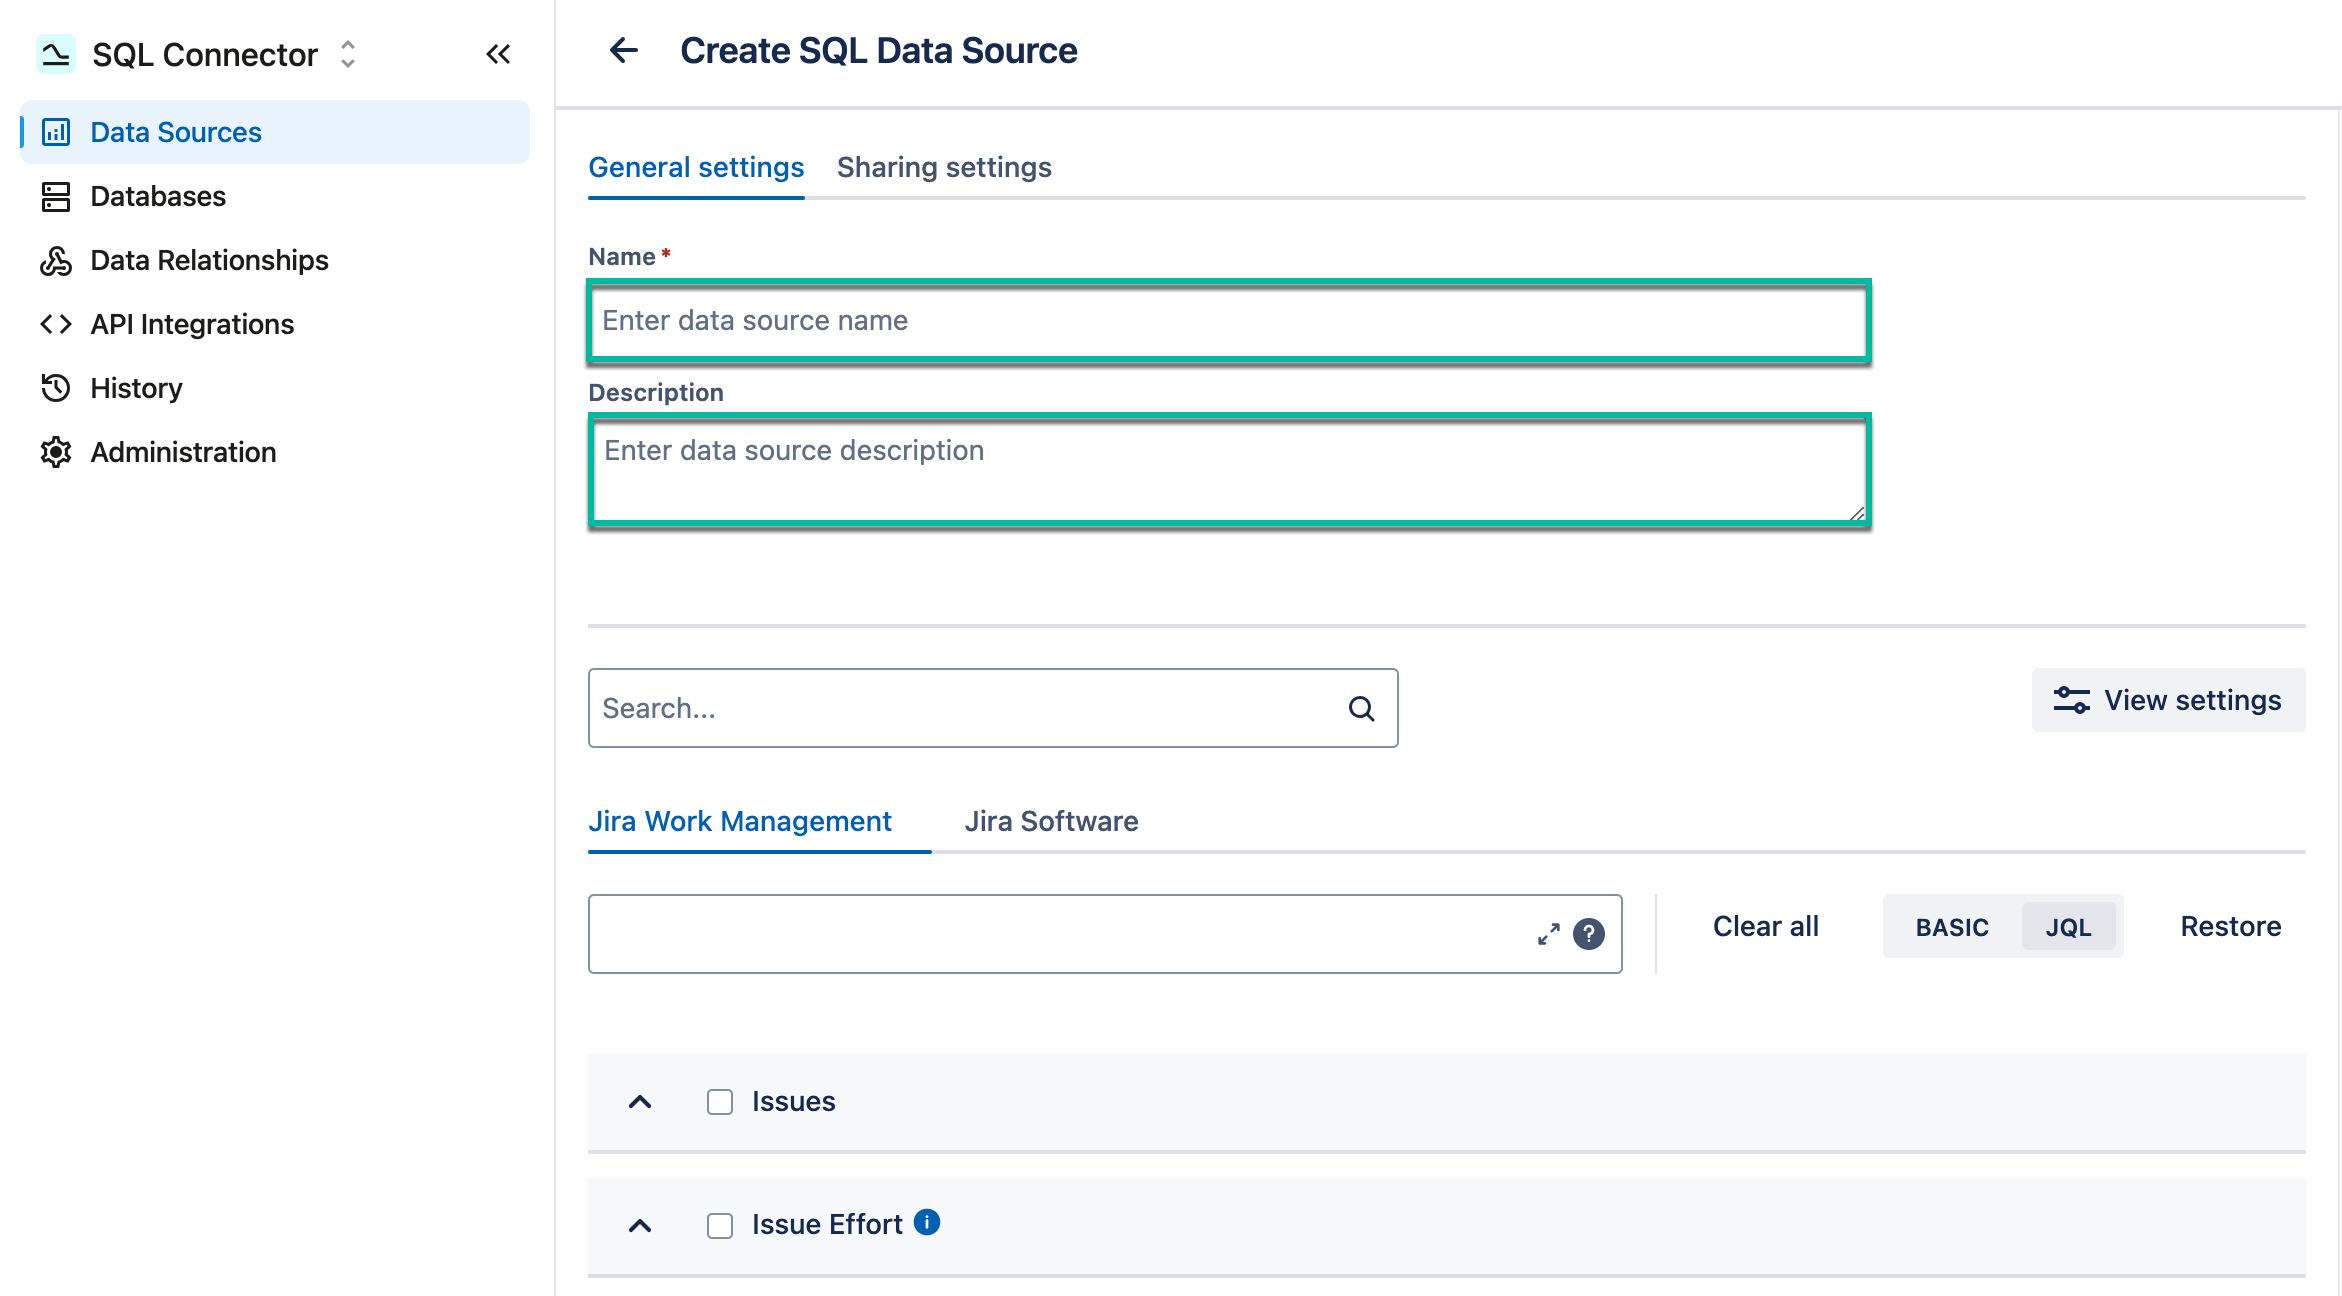
Task: View the History panel
Action: point(136,388)
